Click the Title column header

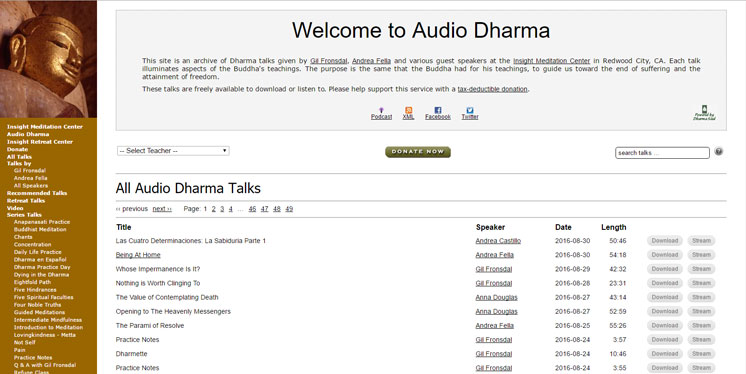pos(124,227)
